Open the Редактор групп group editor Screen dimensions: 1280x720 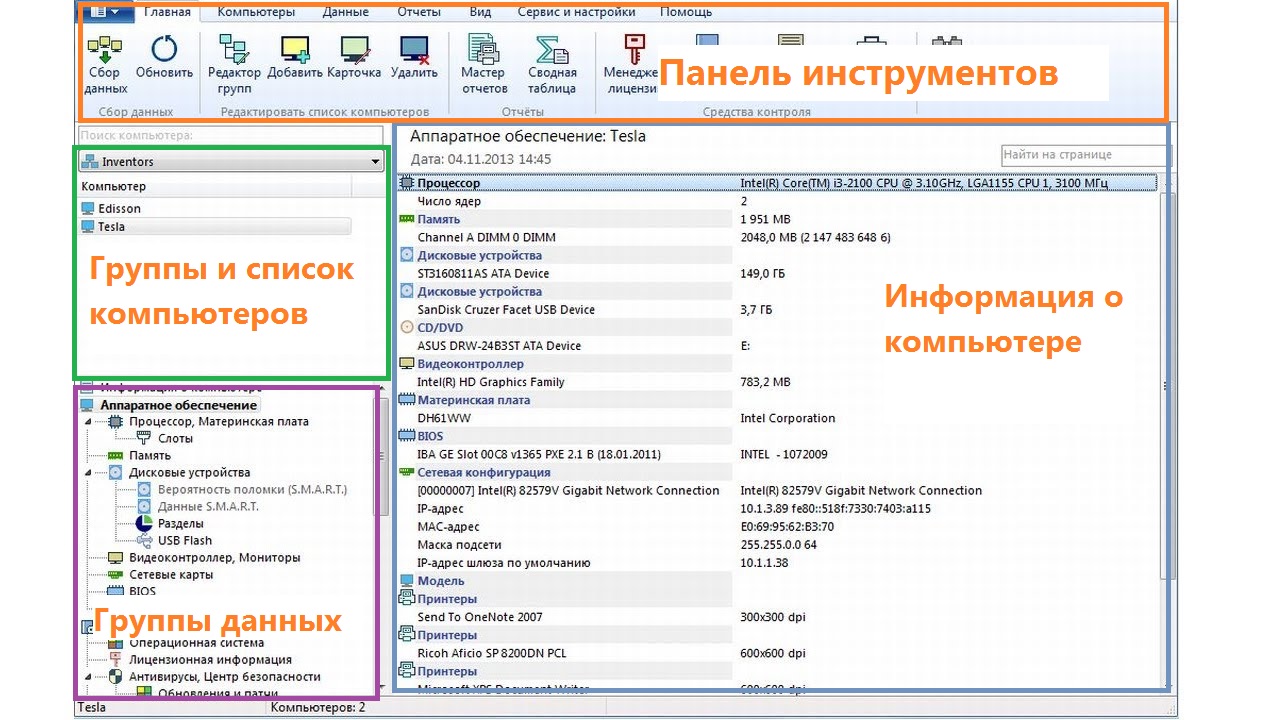234,50
